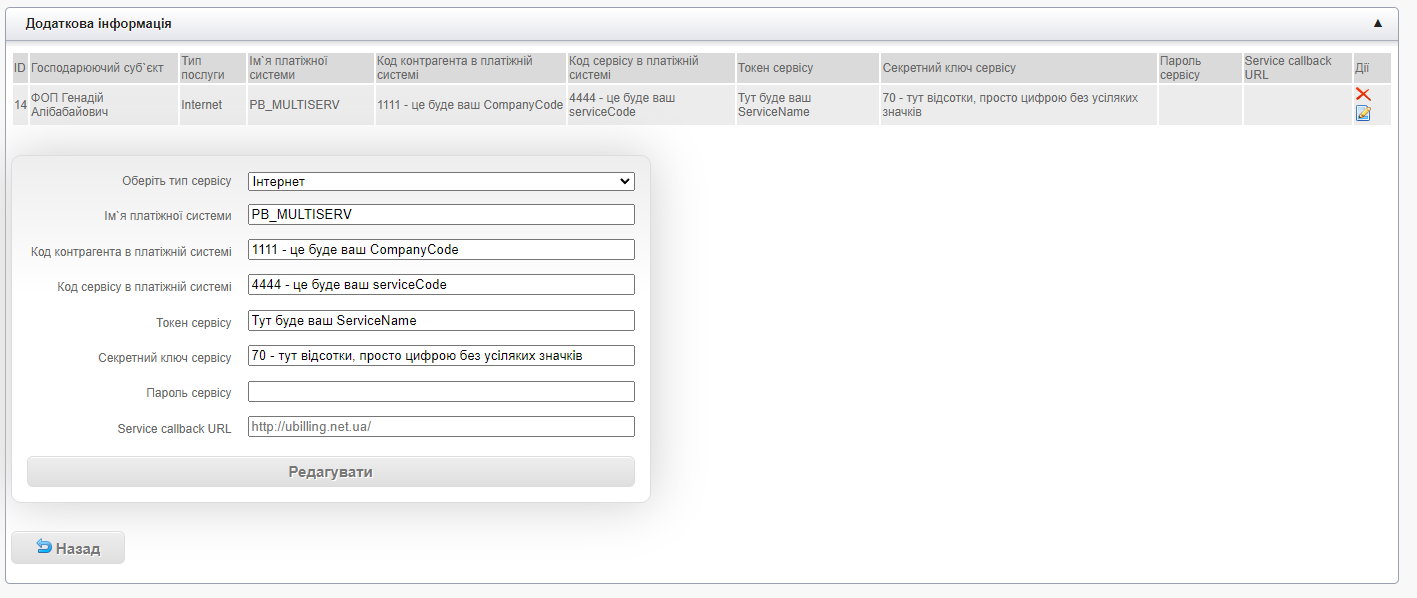Click the Додаткова інформація panel title
Viewport: 1417px width, 598px height.
98,23
